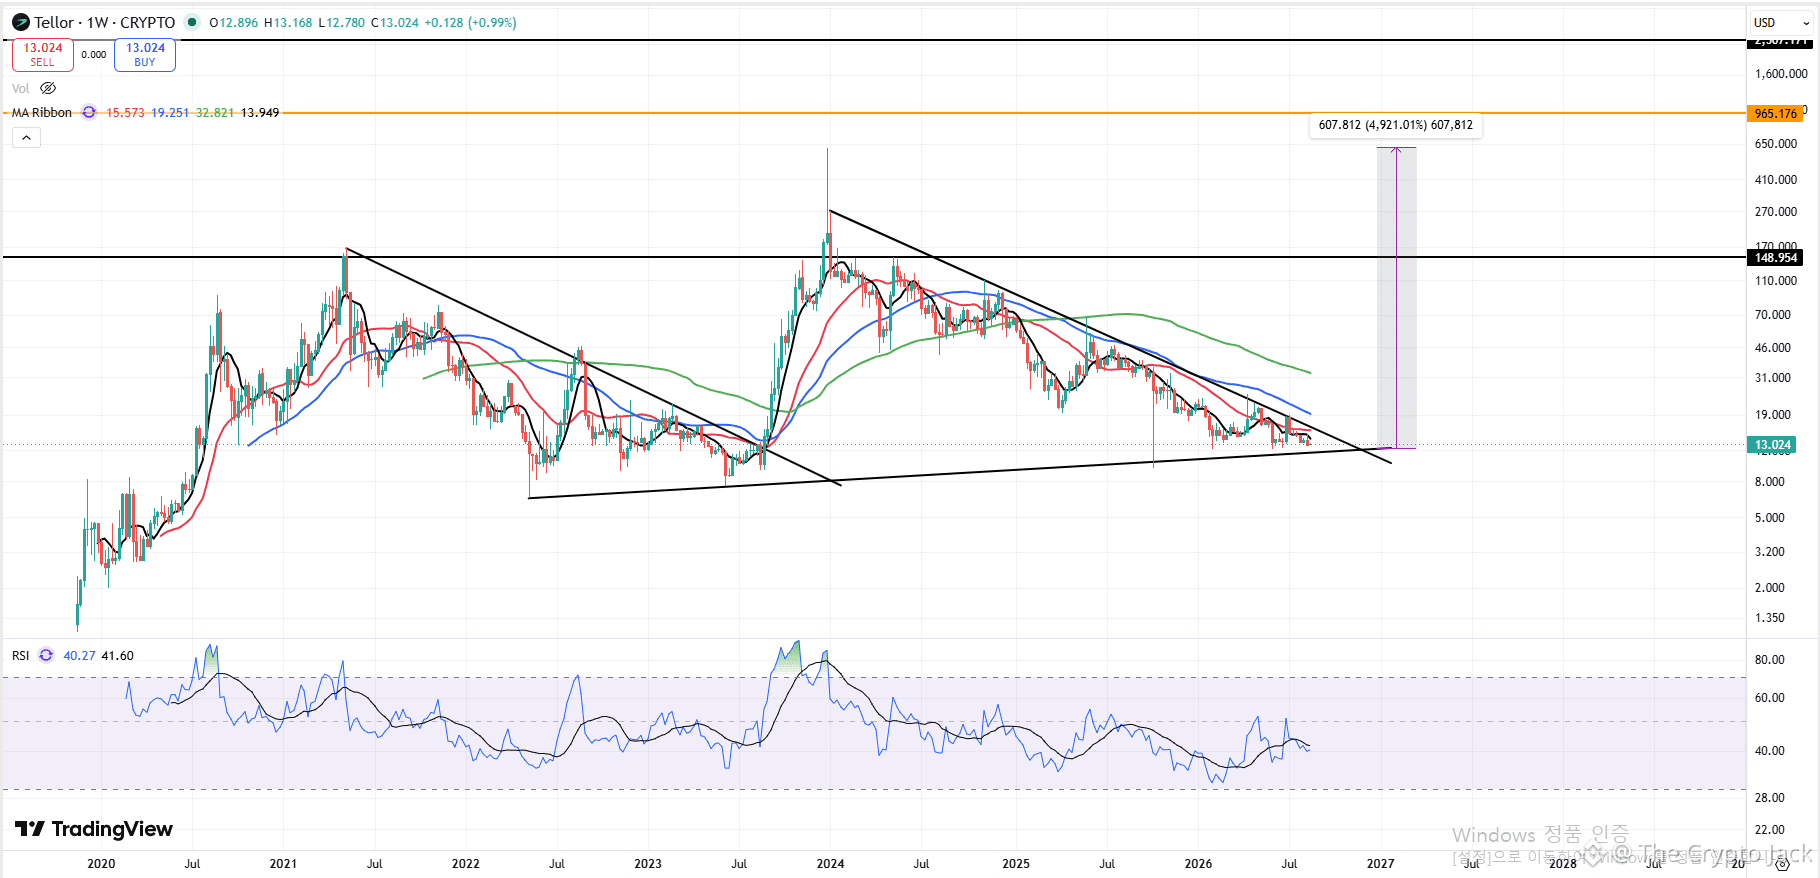Image resolution: width=1820 pixels, height=878 pixels.
Task: Click the 70.000 price scale label
Action: [1773, 314]
